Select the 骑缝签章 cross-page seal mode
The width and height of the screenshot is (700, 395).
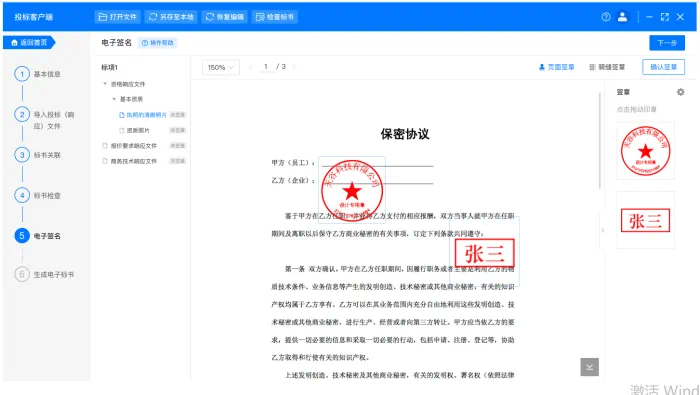[x=607, y=67]
